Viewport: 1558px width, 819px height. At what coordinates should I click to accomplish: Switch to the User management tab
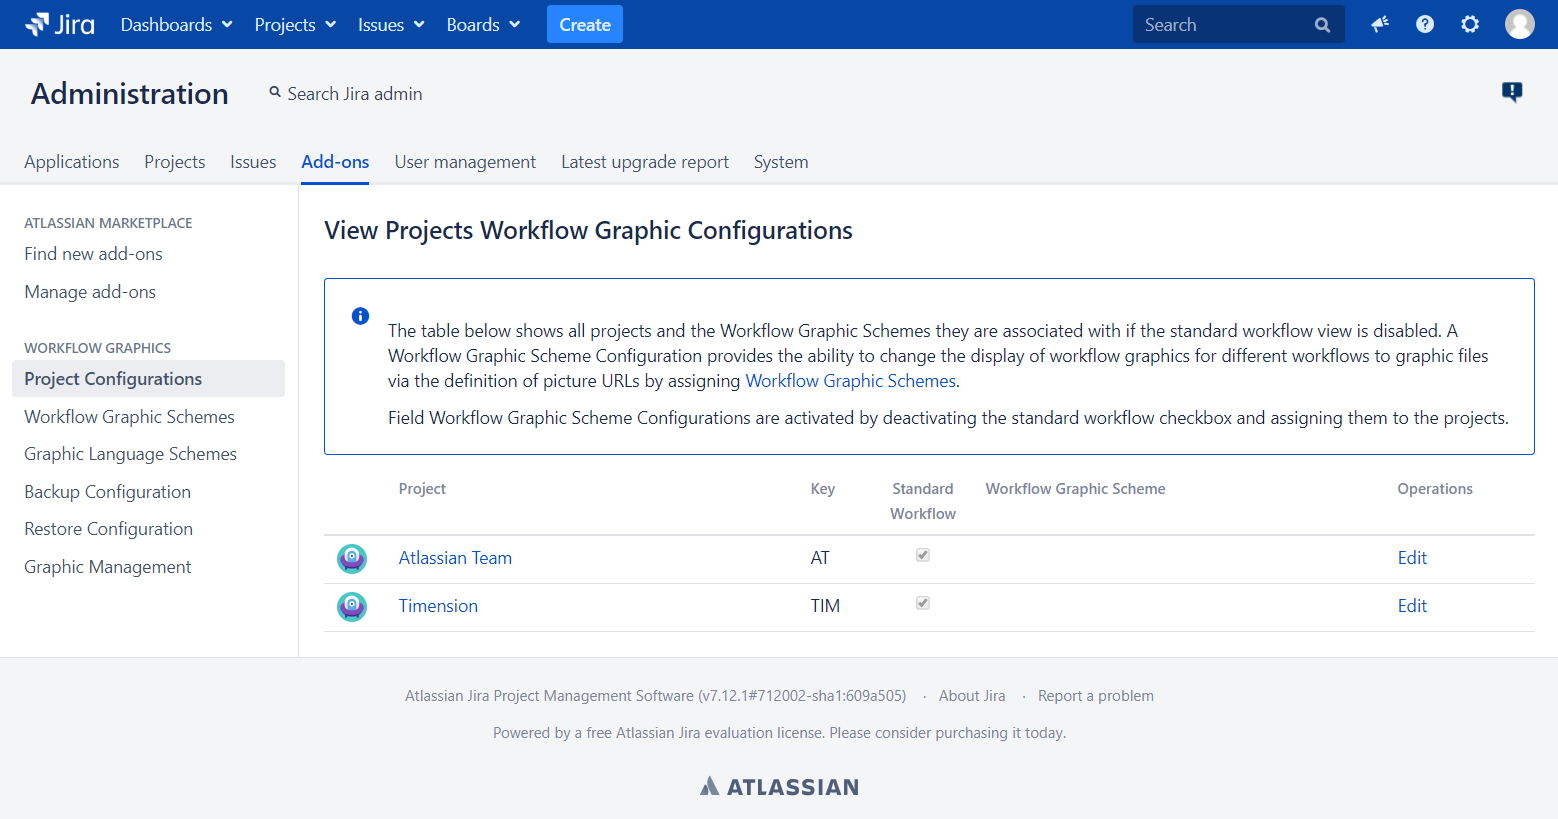pyautogui.click(x=465, y=162)
